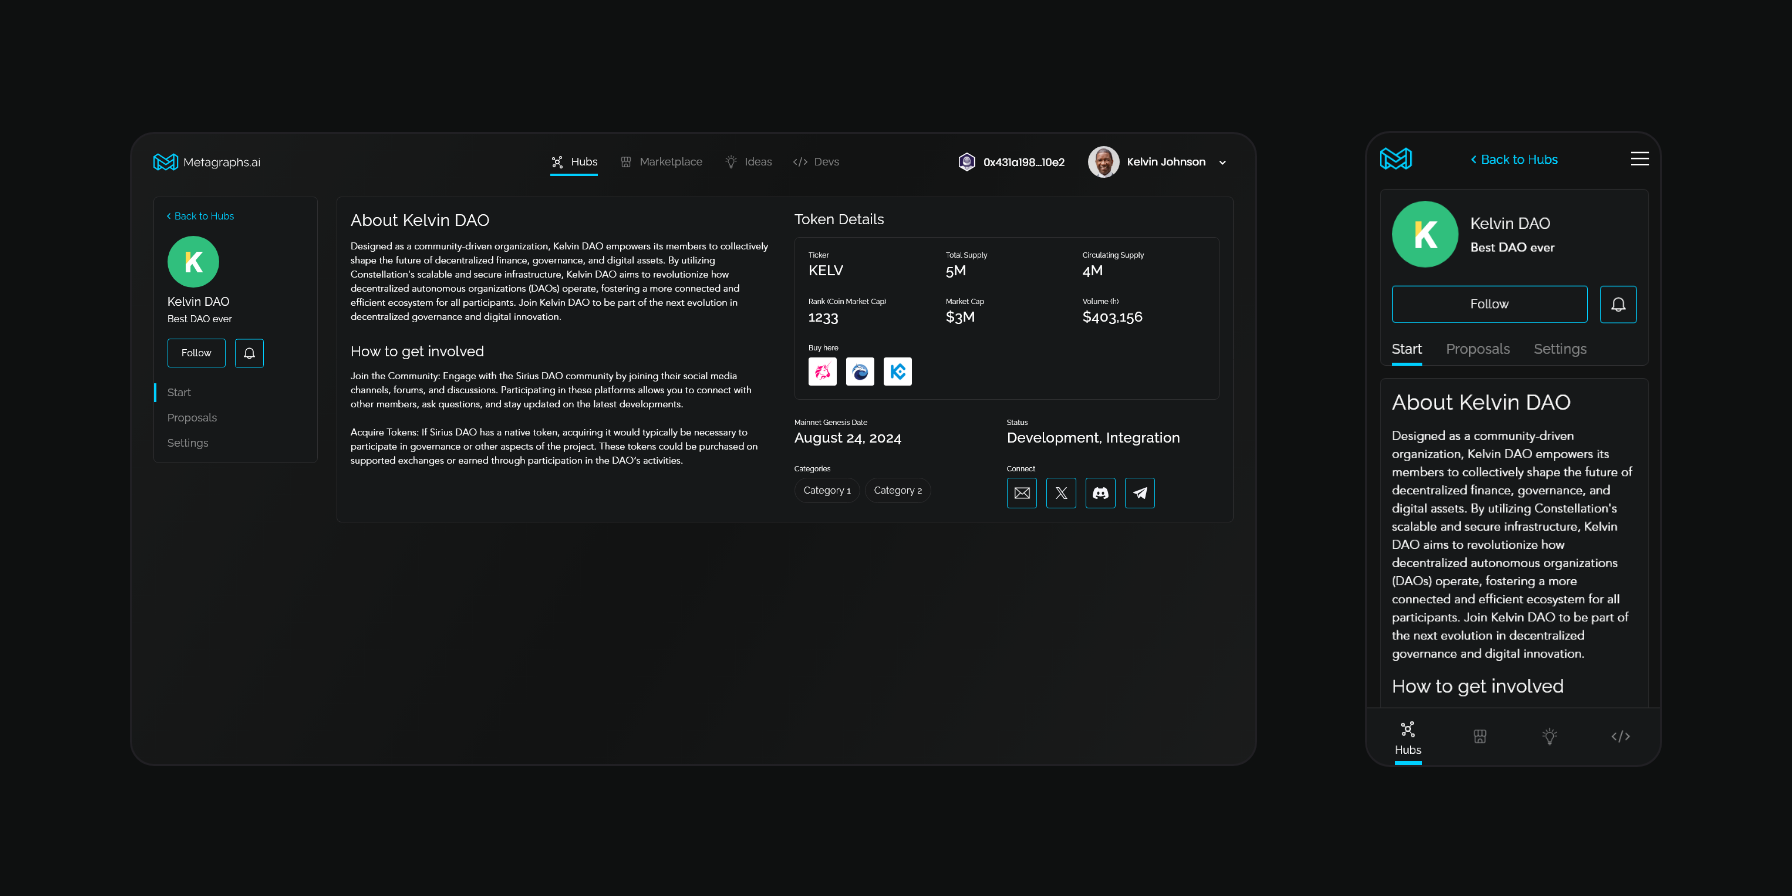Tap the Marketplace icon in mobile bottom bar
Viewport: 1792px width, 896px height.
click(x=1480, y=737)
